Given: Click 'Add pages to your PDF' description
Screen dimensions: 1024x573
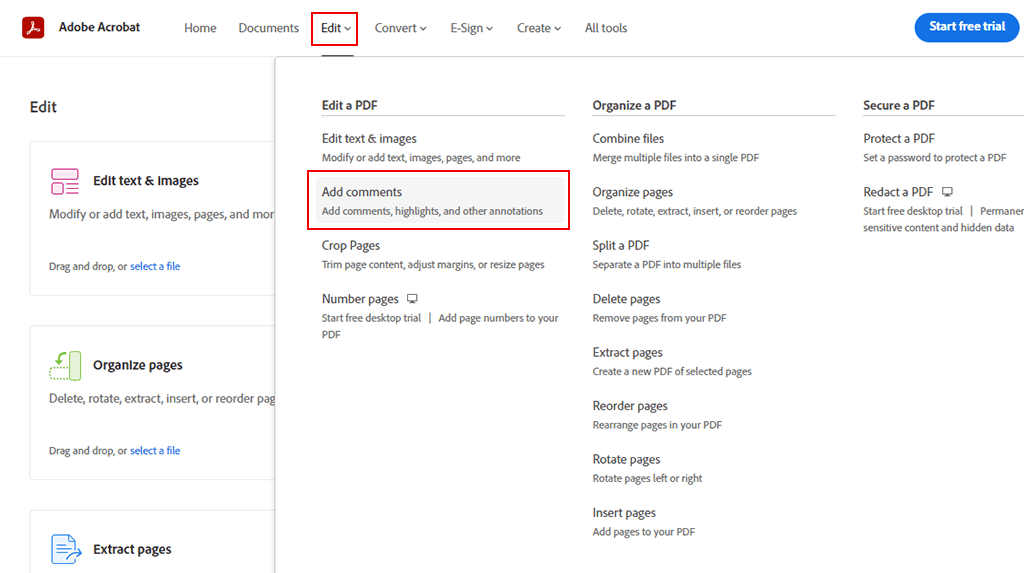Looking at the screenshot, I should pyautogui.click(x=643, y=532).
